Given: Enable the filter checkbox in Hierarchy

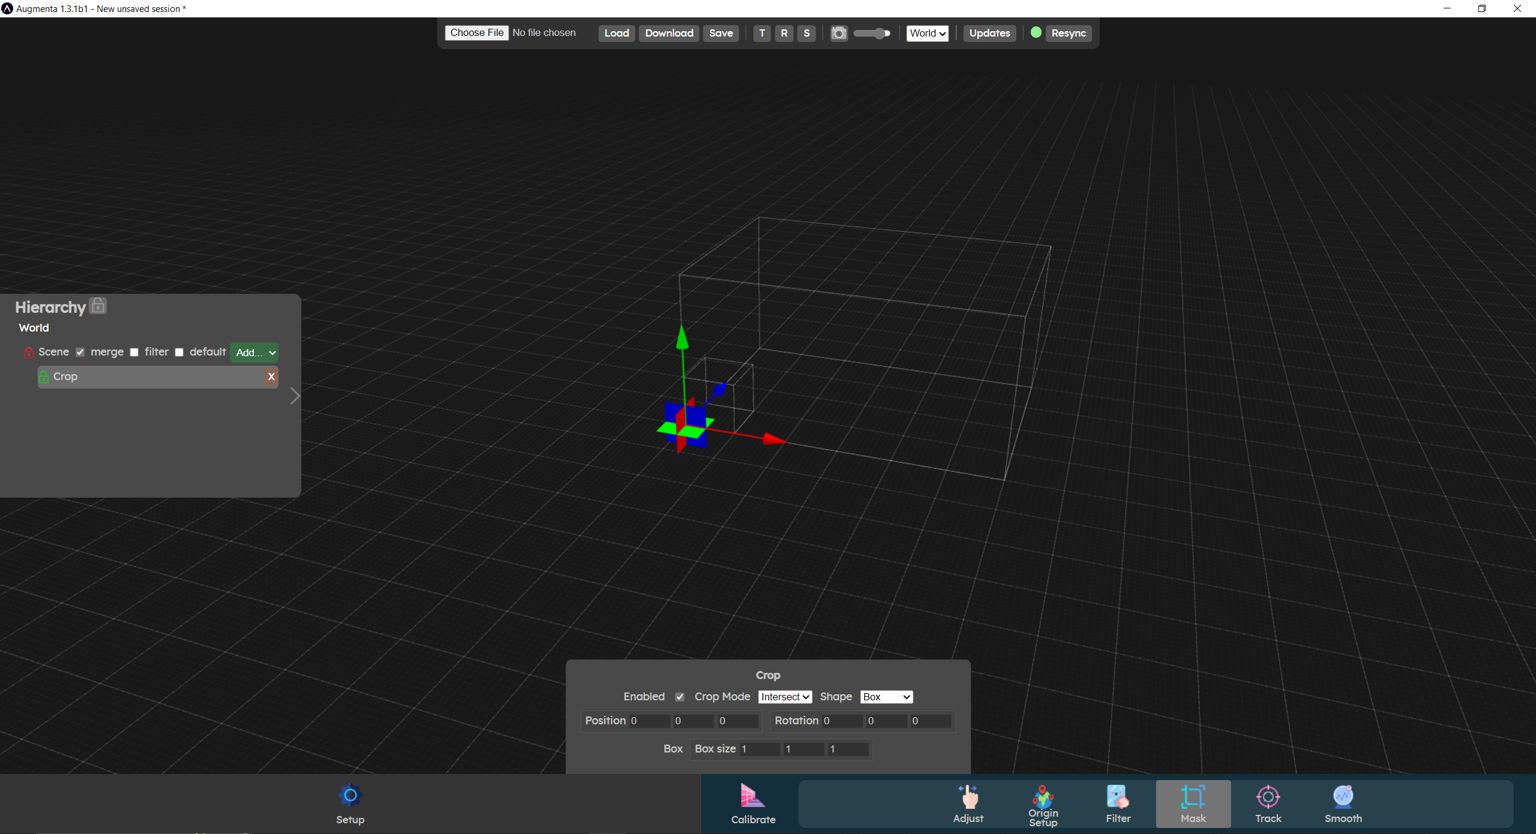Looking at the screenshot, I should 134,352.
